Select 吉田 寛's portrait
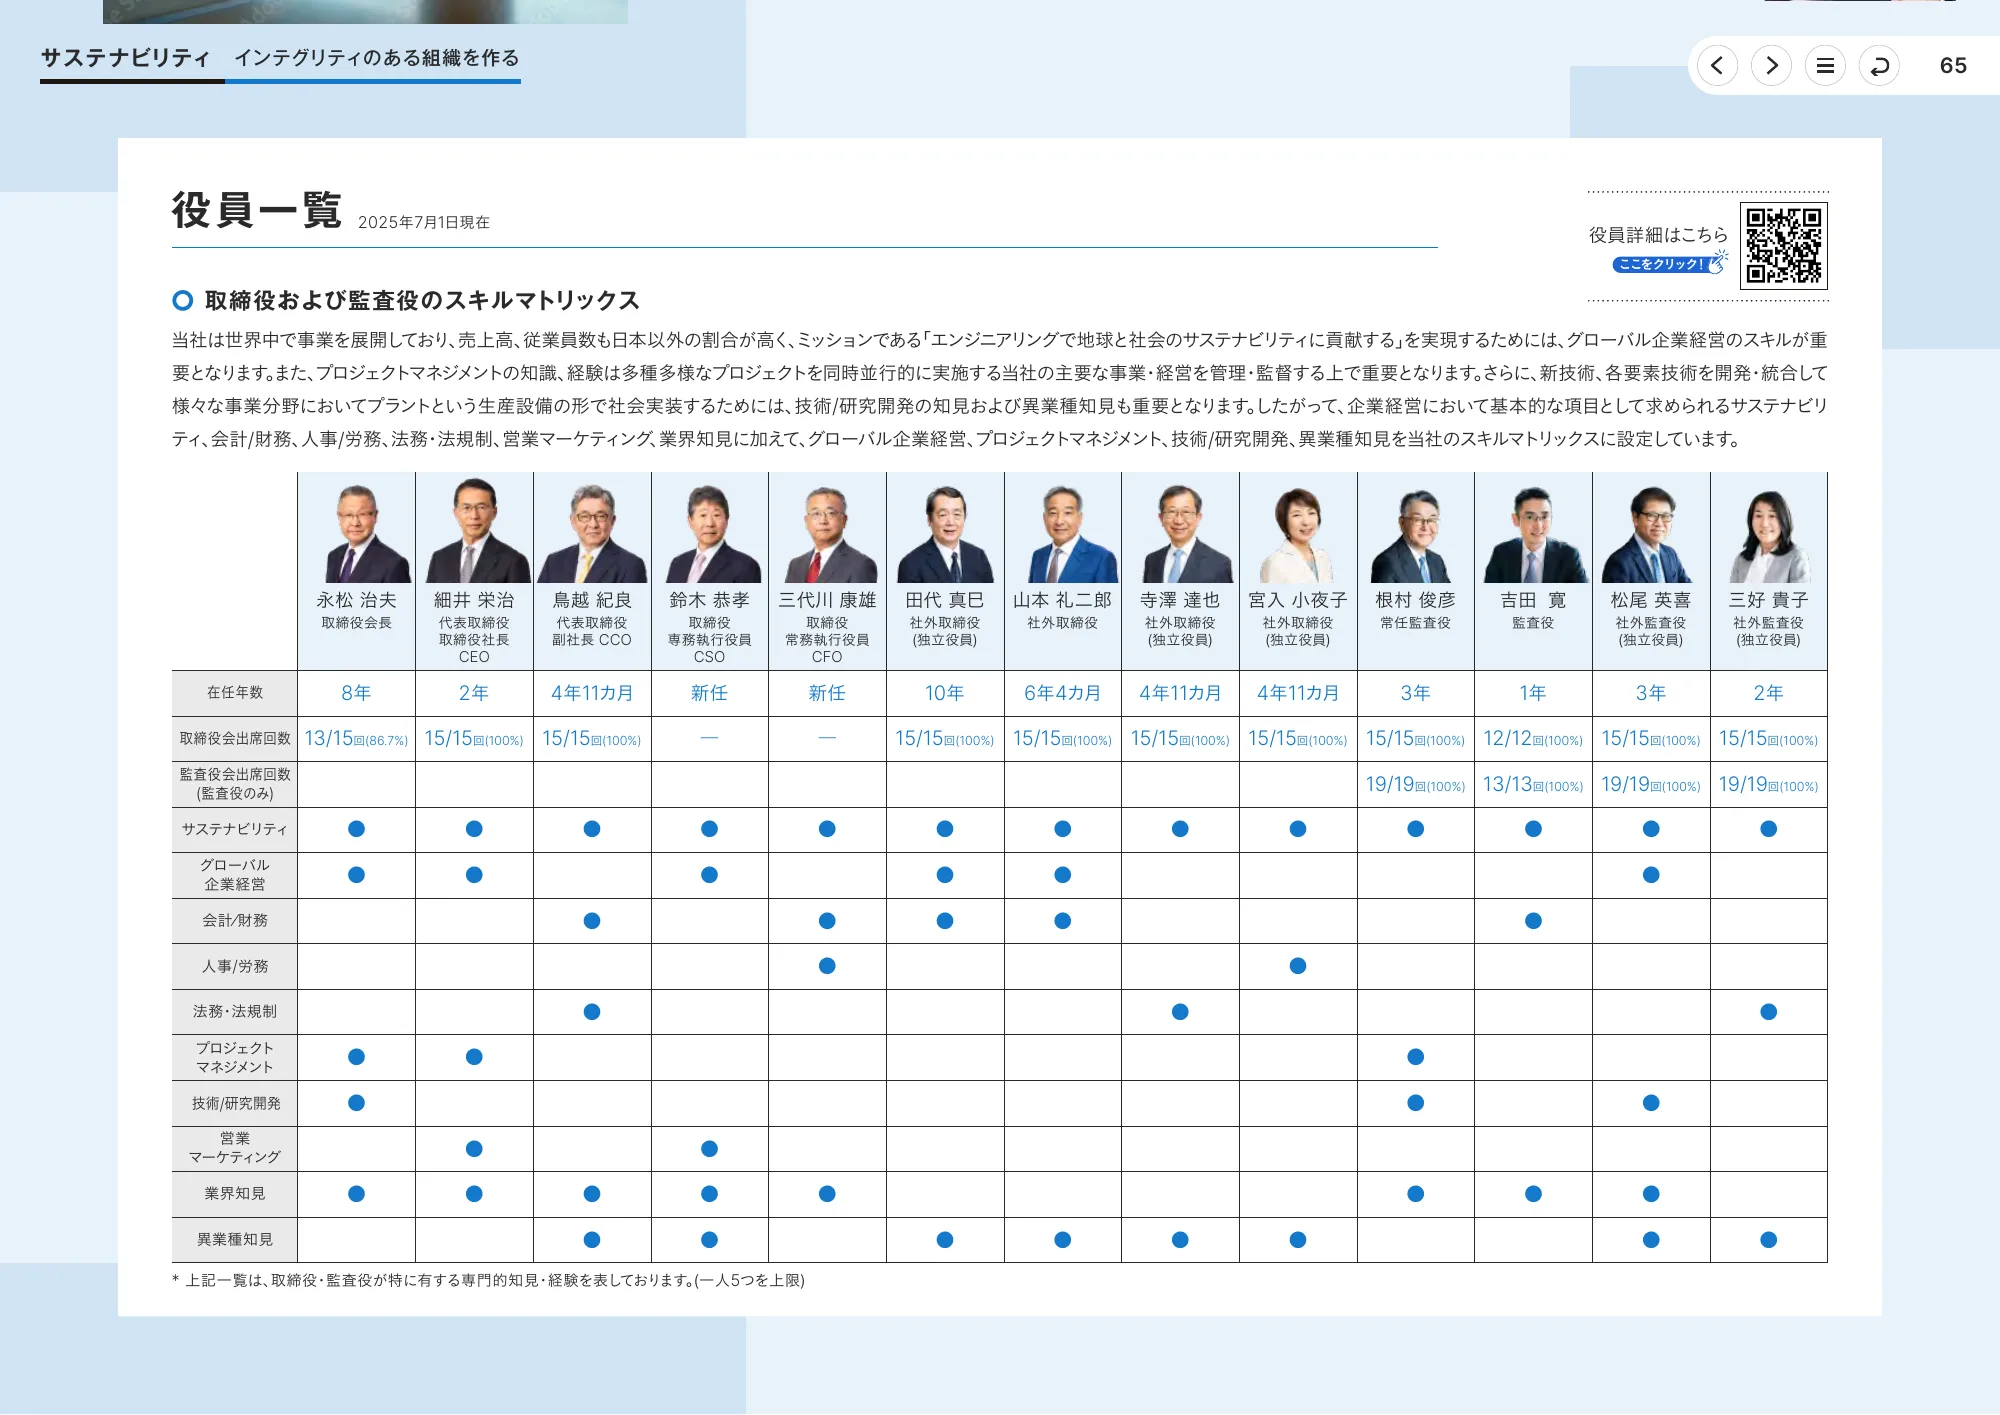The image size is (2000, 1415). point(1533,530)
